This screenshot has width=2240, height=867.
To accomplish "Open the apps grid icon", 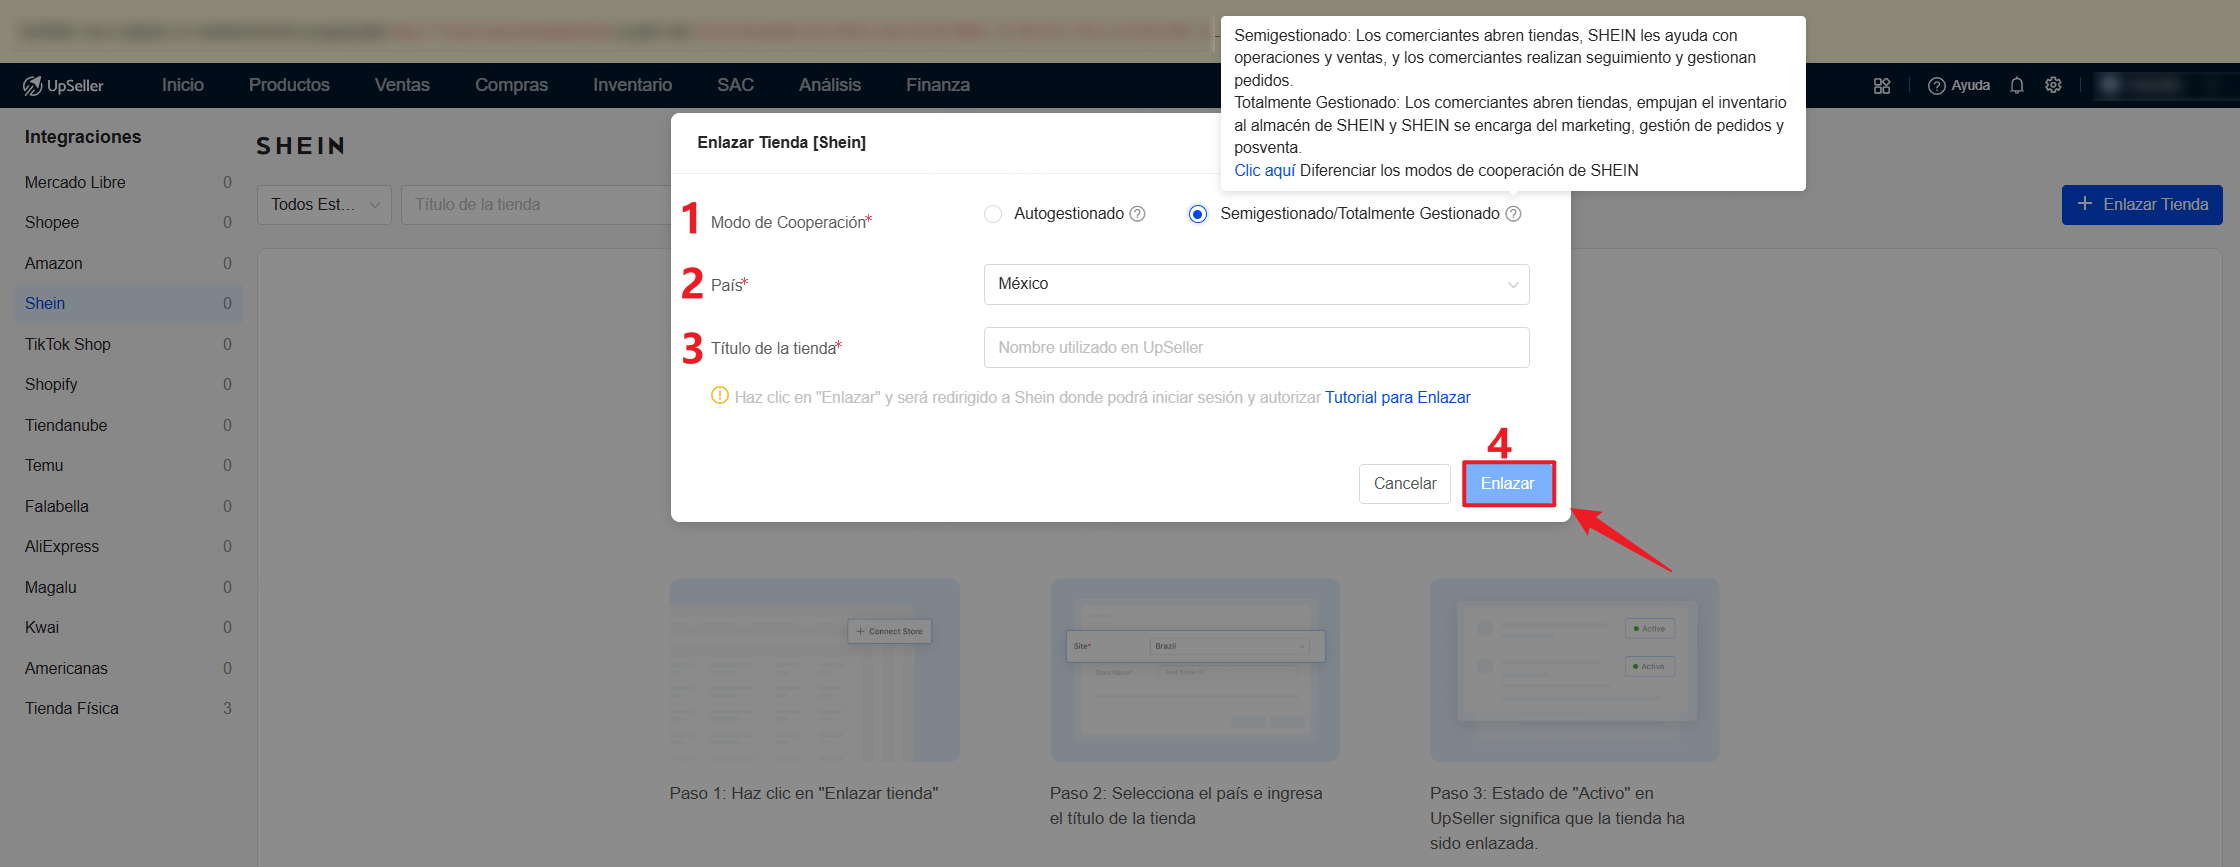I will click(1881, 86).
